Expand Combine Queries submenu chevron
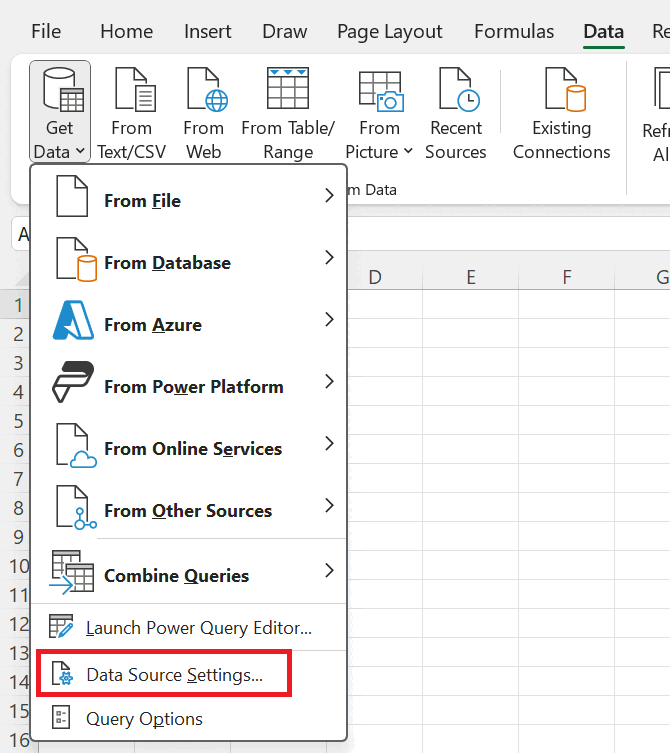The height and width of the screenshot is (753, 670). click(x=329, y=570)
